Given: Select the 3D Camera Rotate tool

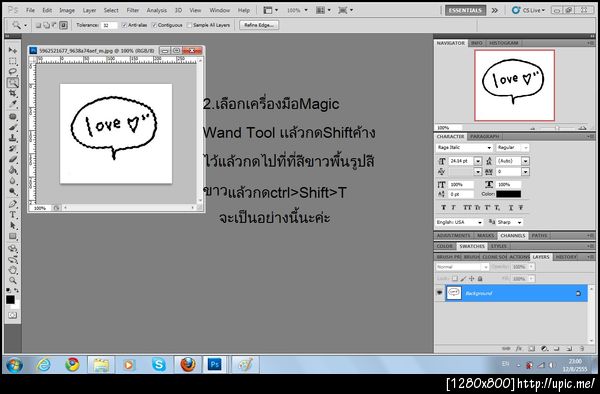Looking at the screenshot, I should (13, 259).
